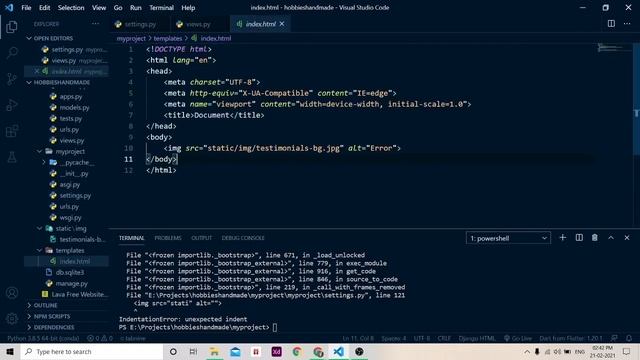Open the Run and Debug view
The width and height of the screenshot is (640, 360).
pos(12,105)
